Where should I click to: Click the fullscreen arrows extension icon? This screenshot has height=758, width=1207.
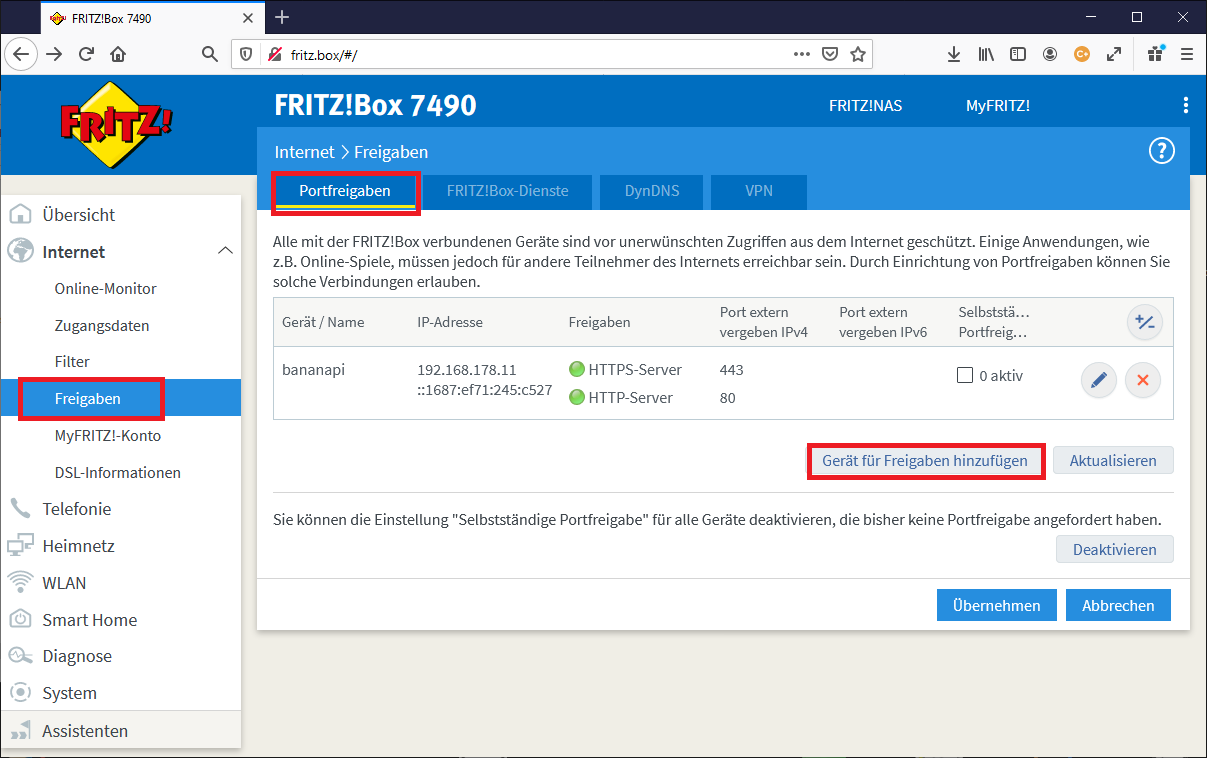click(1113, 54)
